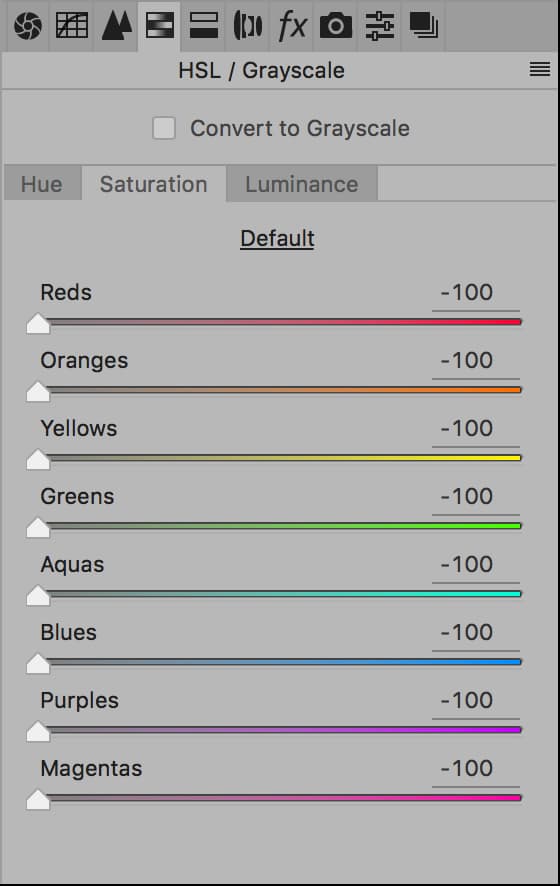Viewport: 560px width, 886px height.
Task: Open the Basic panel aperture icon
Action: [x=28, y=26]
